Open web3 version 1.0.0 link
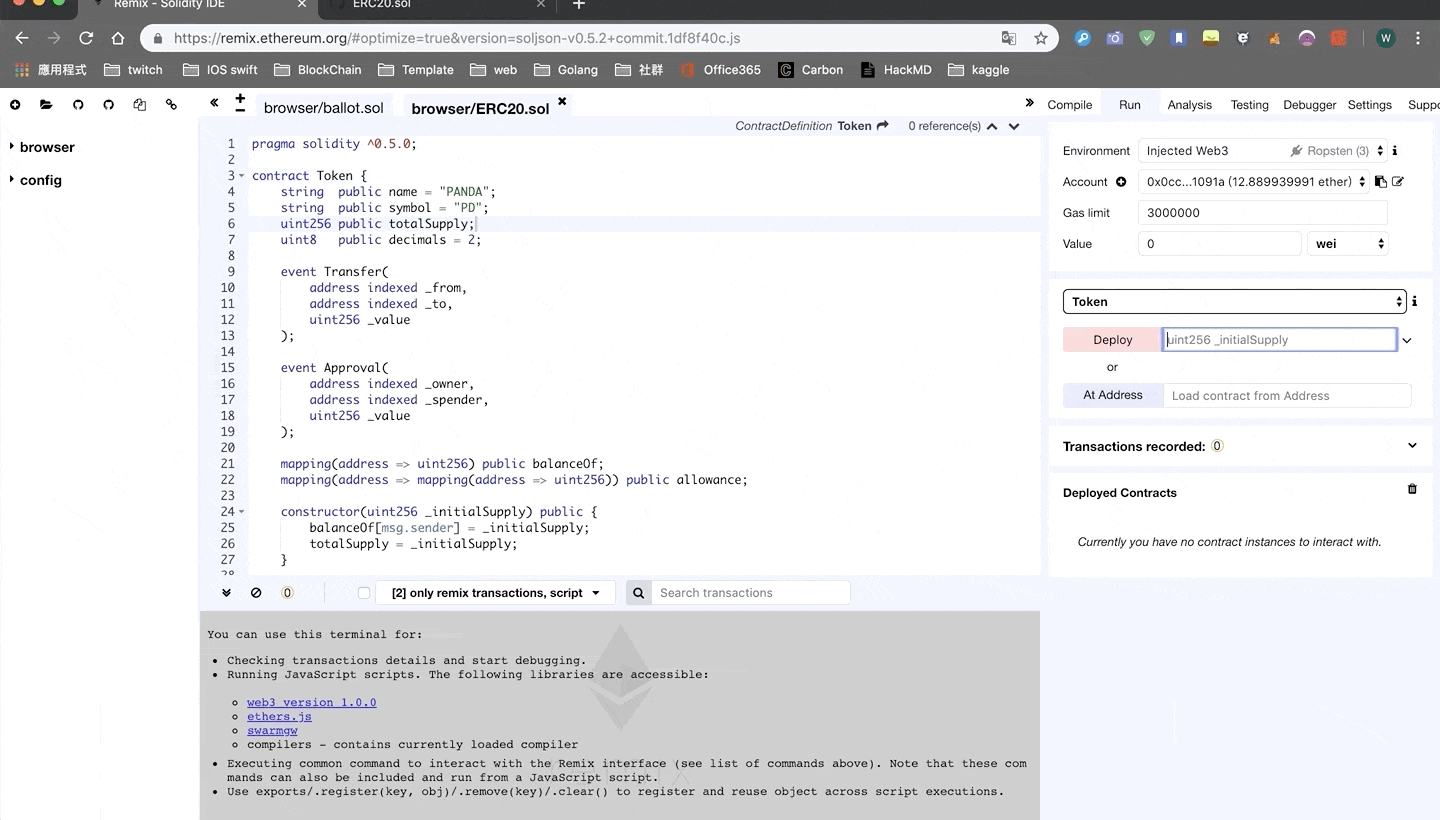 (311, 702)
